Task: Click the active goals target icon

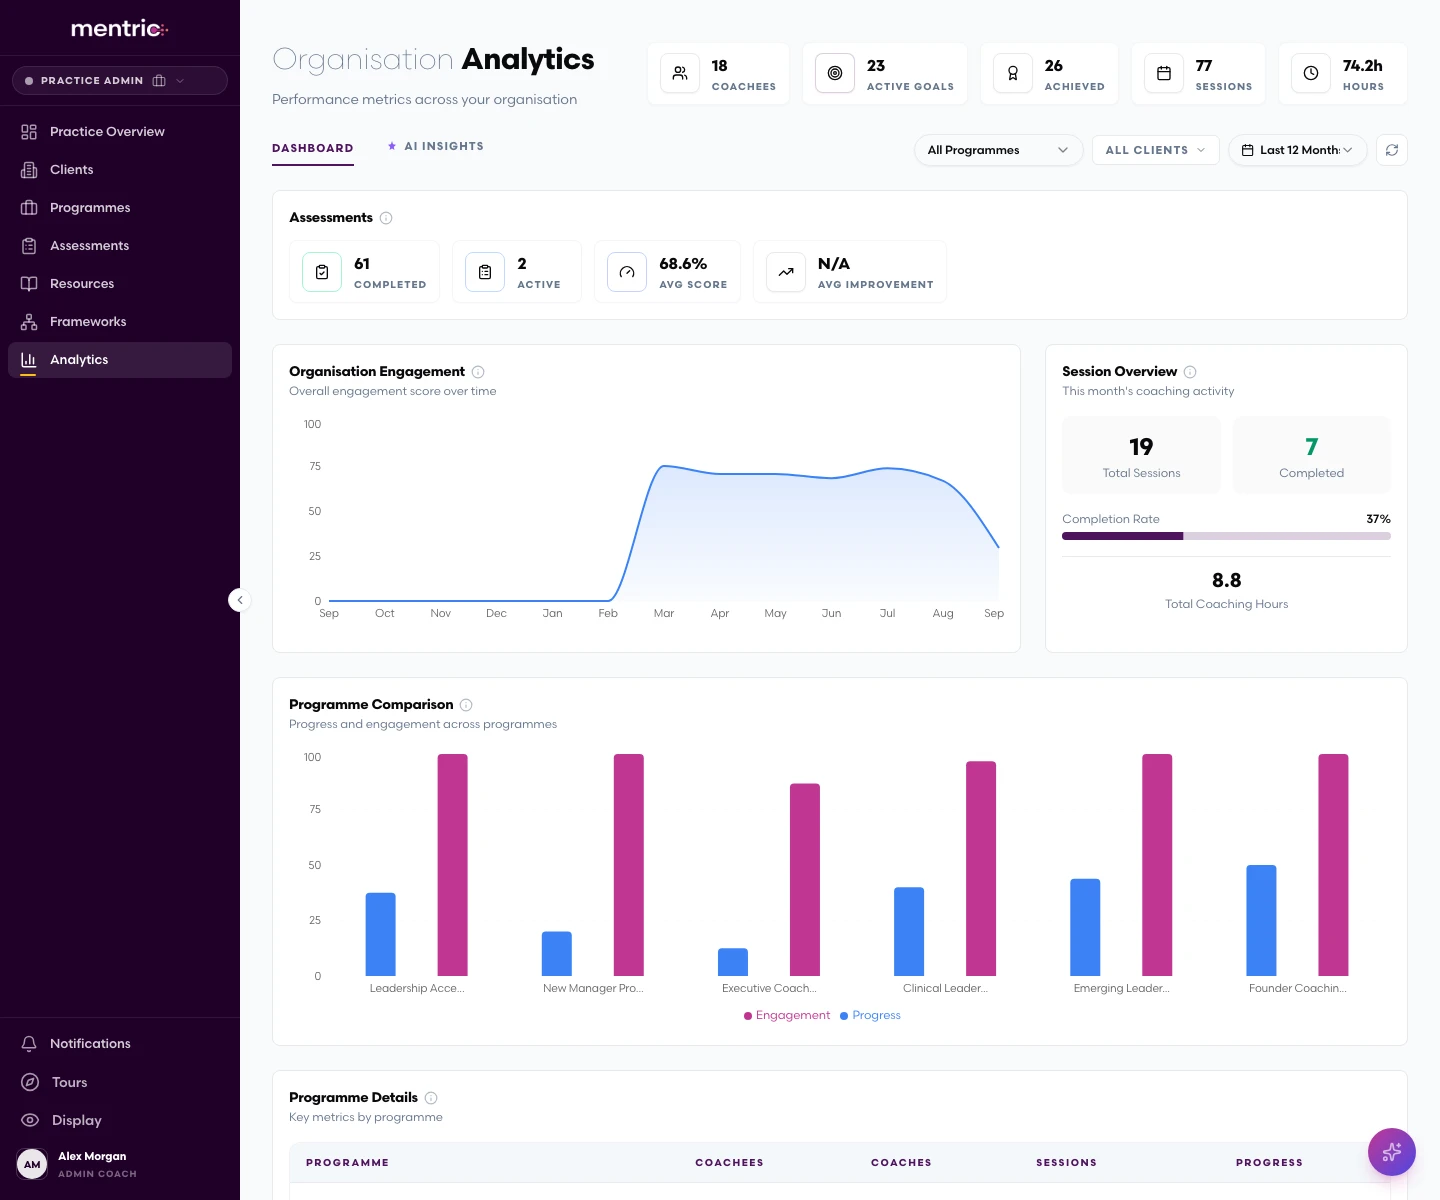Action: [835, 73]
